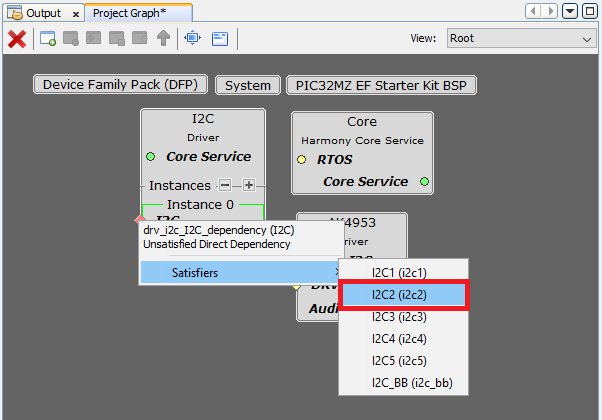Click the Device Family Pack (DFP) button
The height and width of the screenshot is (420, 602).
click(x=121, y=85)
